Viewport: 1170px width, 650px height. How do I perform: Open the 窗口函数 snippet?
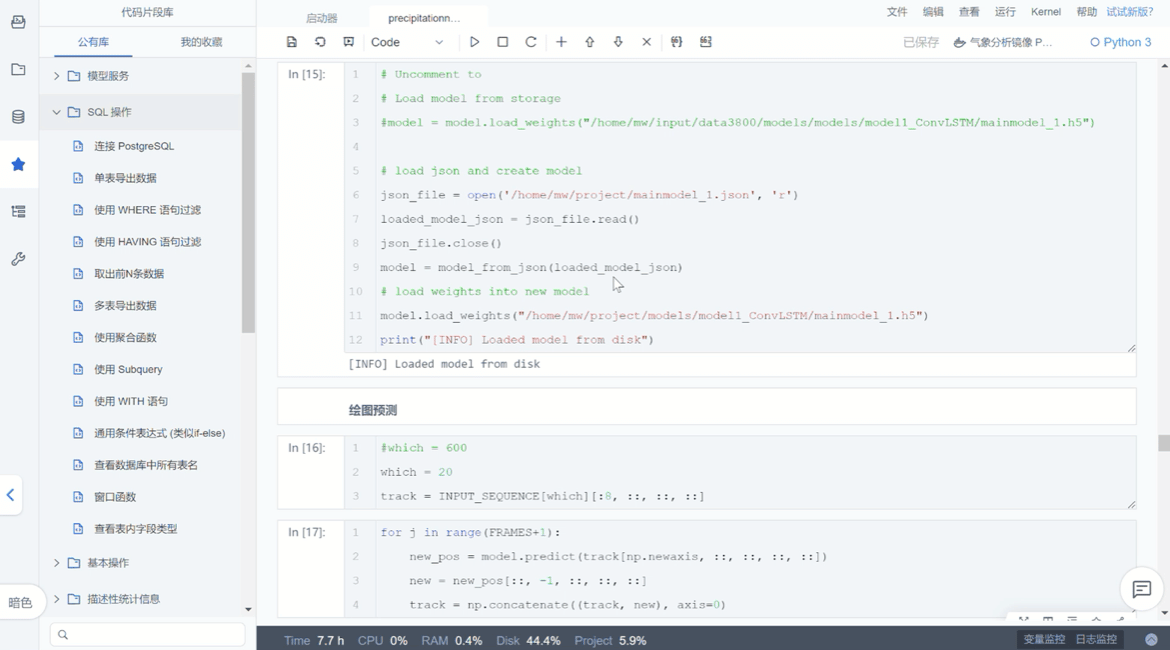pos(115,497)
